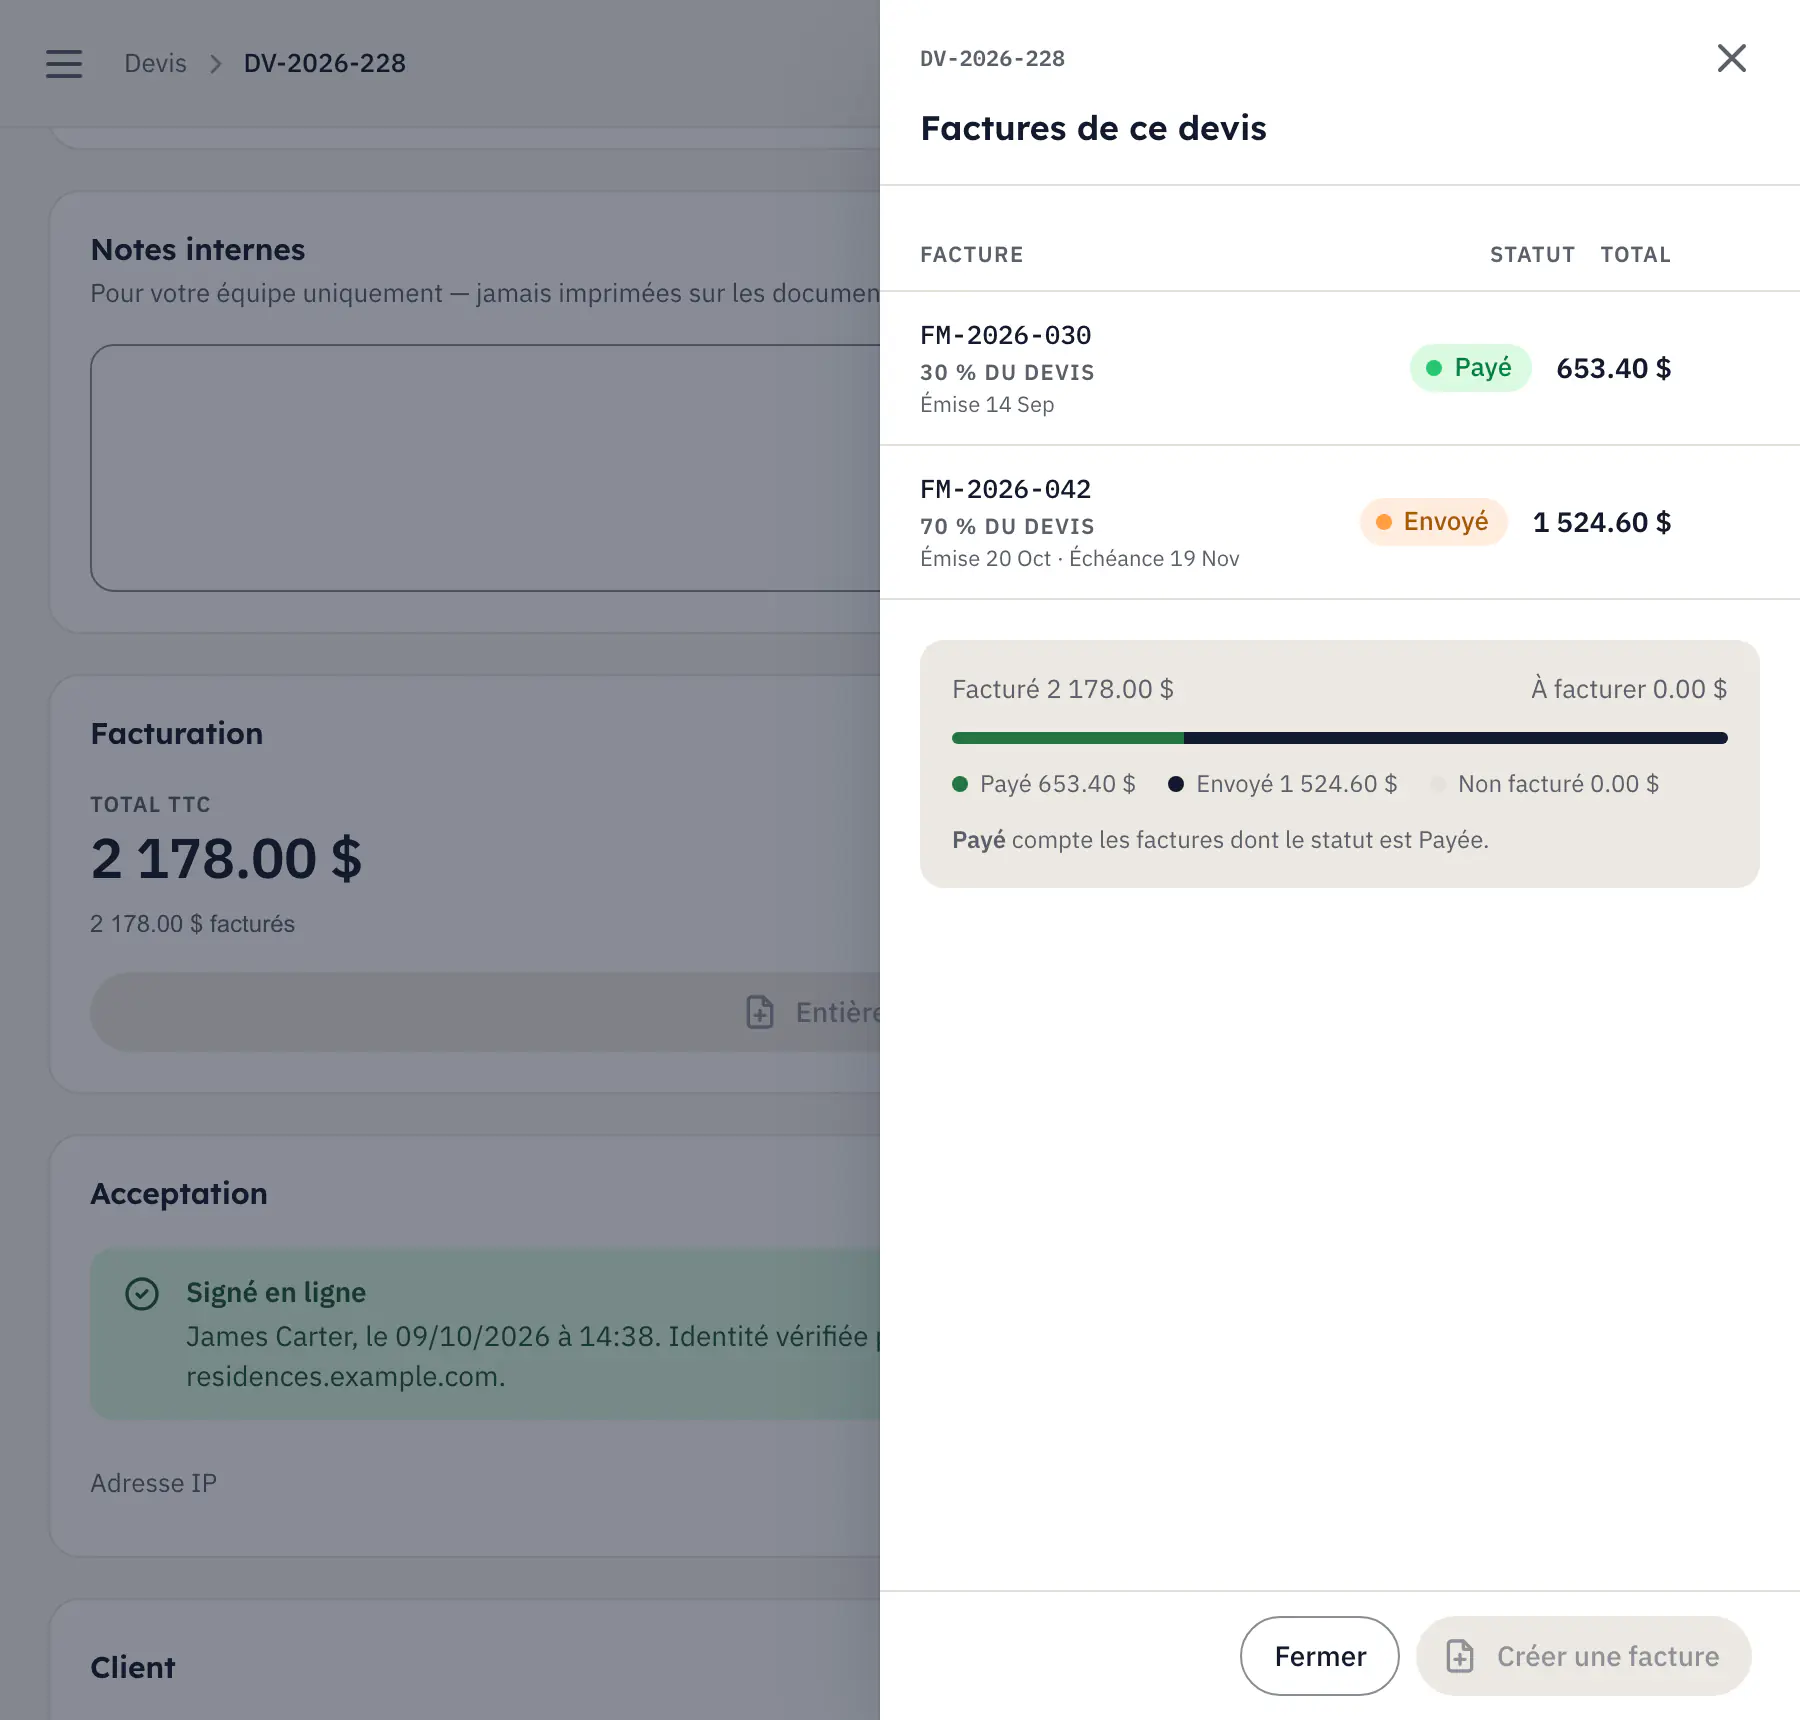Click the Signé en ligne heading
The width and height of the screenshot is (1800, 1720).
pos(276,1292)
